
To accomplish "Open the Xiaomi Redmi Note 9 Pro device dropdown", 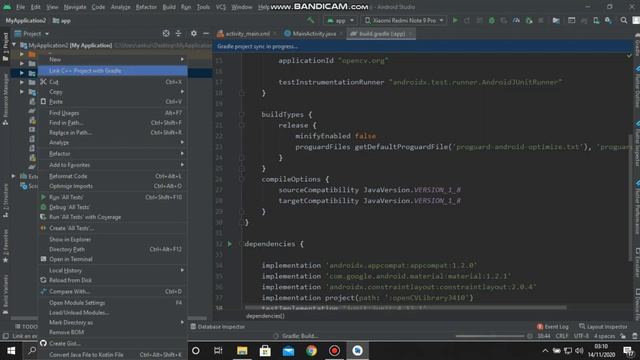I will 404,20.
